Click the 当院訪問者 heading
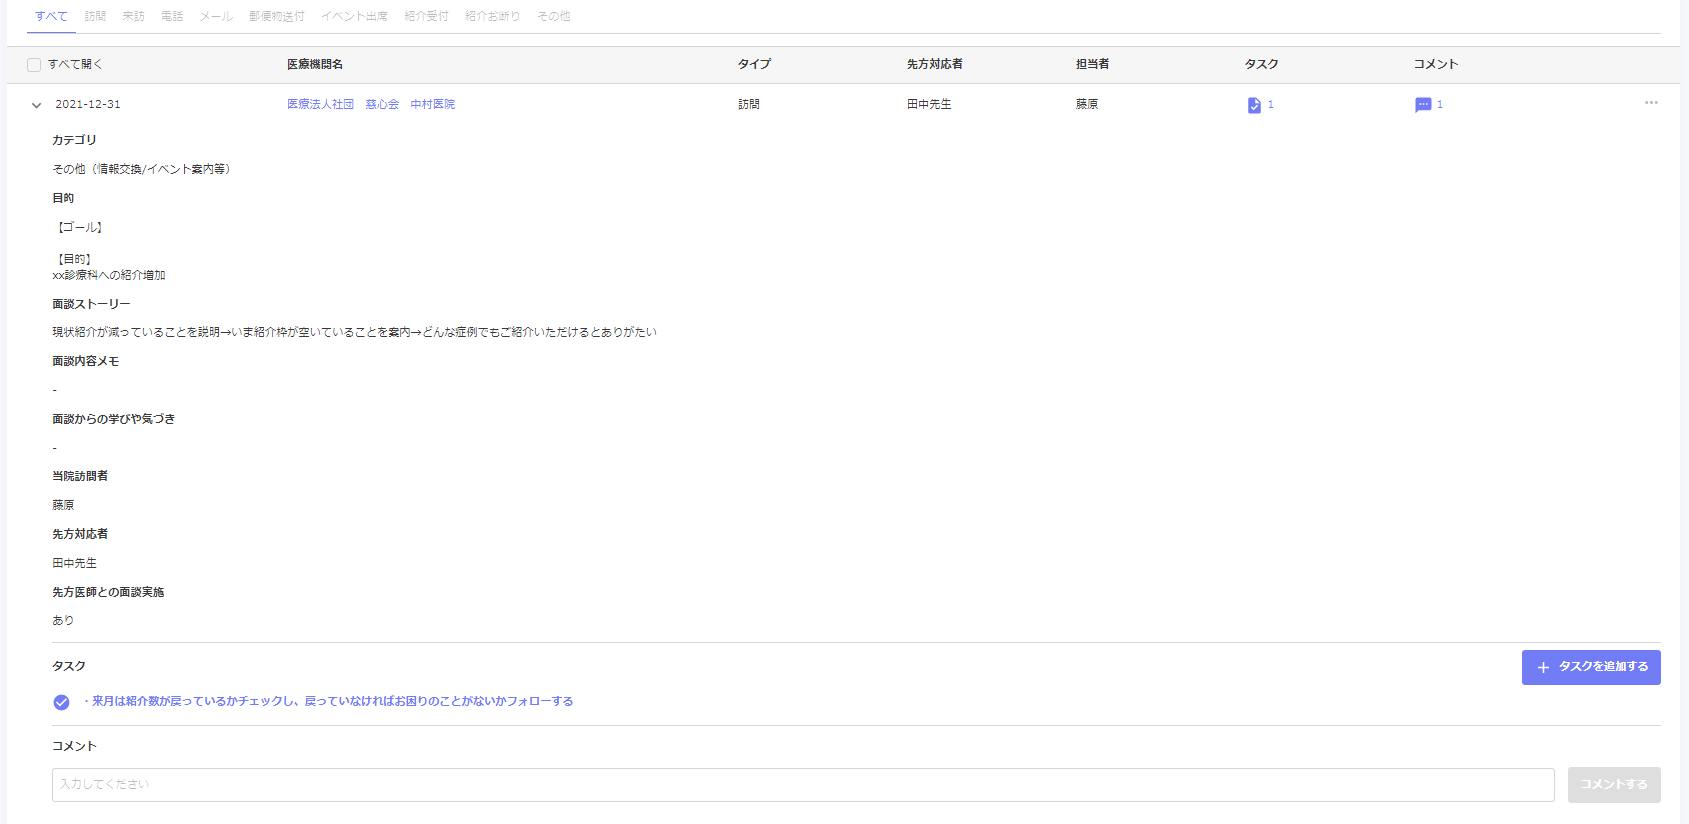Image resolution: width=1689 pixels, height=824 pixels. 80,476
